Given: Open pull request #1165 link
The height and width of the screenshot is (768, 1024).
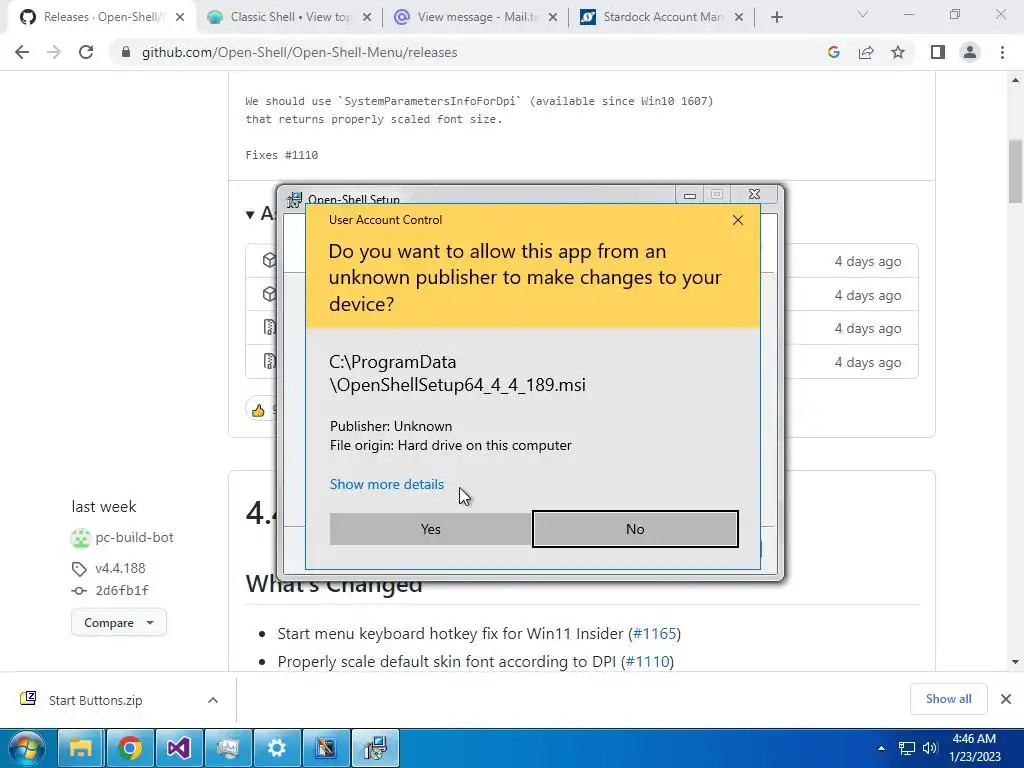Looking at the screenshot, I should [654, 633].
